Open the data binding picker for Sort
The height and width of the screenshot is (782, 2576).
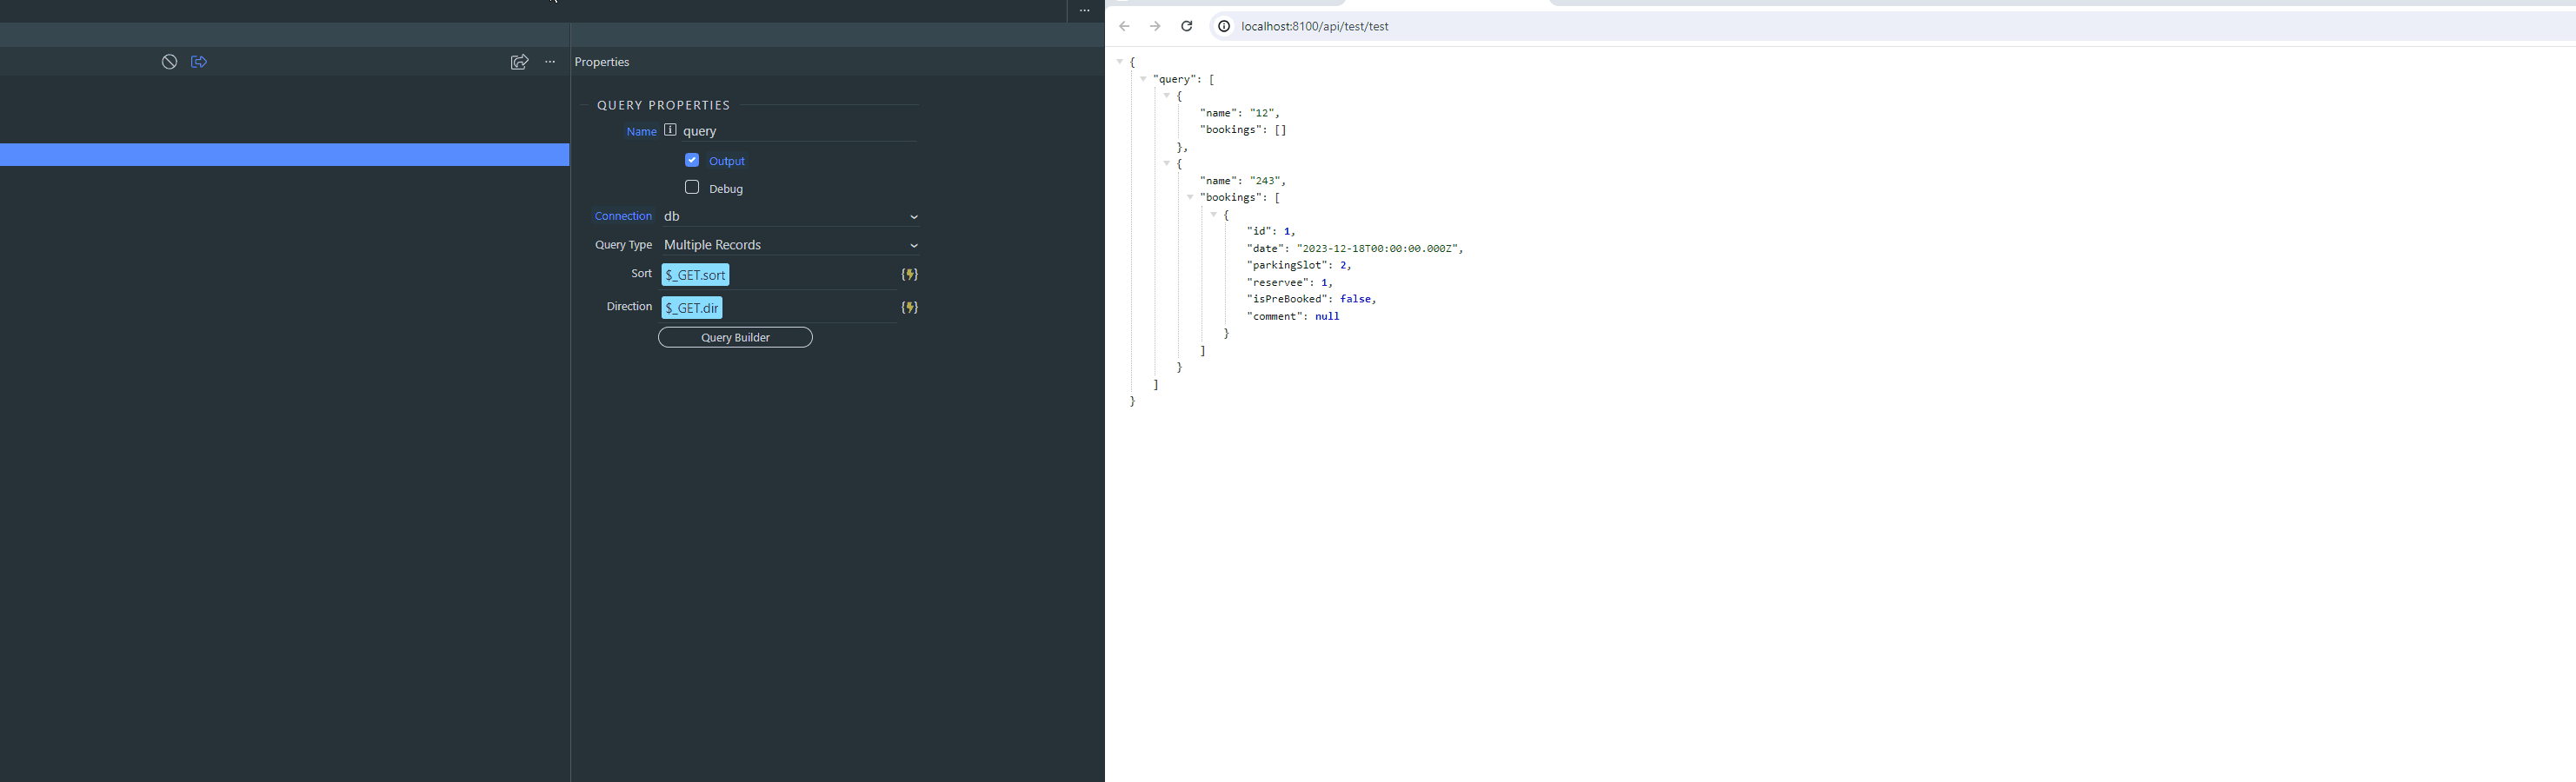coord(909,275)
